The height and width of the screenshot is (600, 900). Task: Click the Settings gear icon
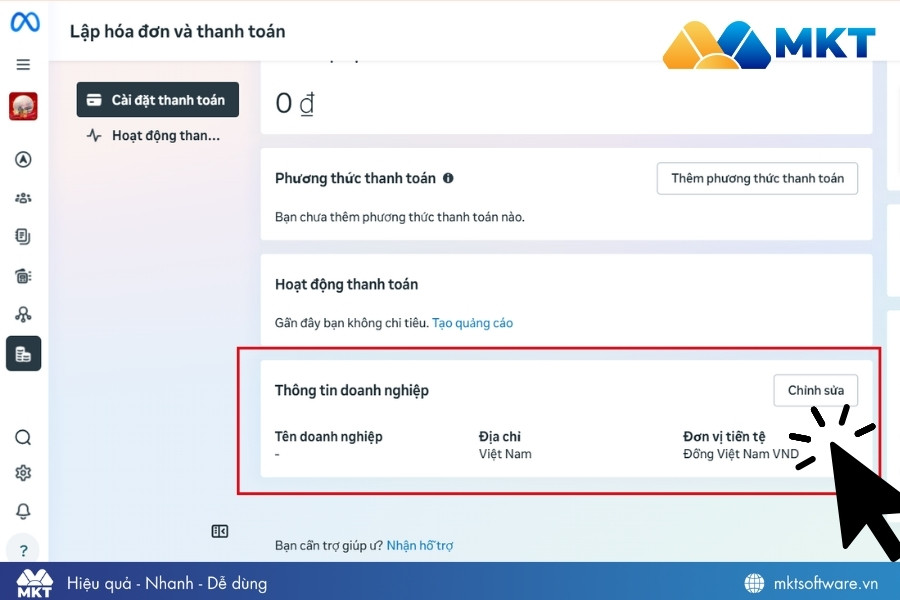[x=23, y=472]
